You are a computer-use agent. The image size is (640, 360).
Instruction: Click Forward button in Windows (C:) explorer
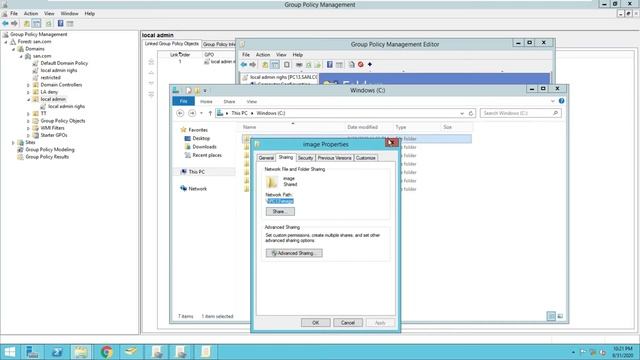click(192, 113)
